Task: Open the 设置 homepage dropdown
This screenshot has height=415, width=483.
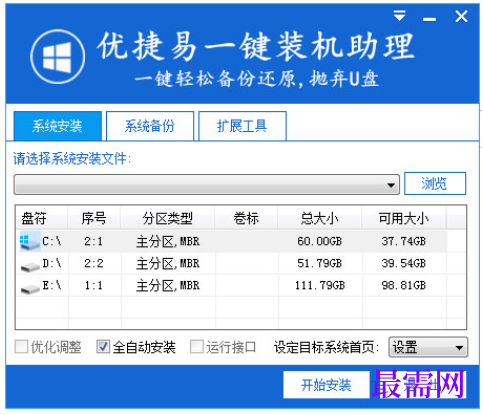Action: 428,347
